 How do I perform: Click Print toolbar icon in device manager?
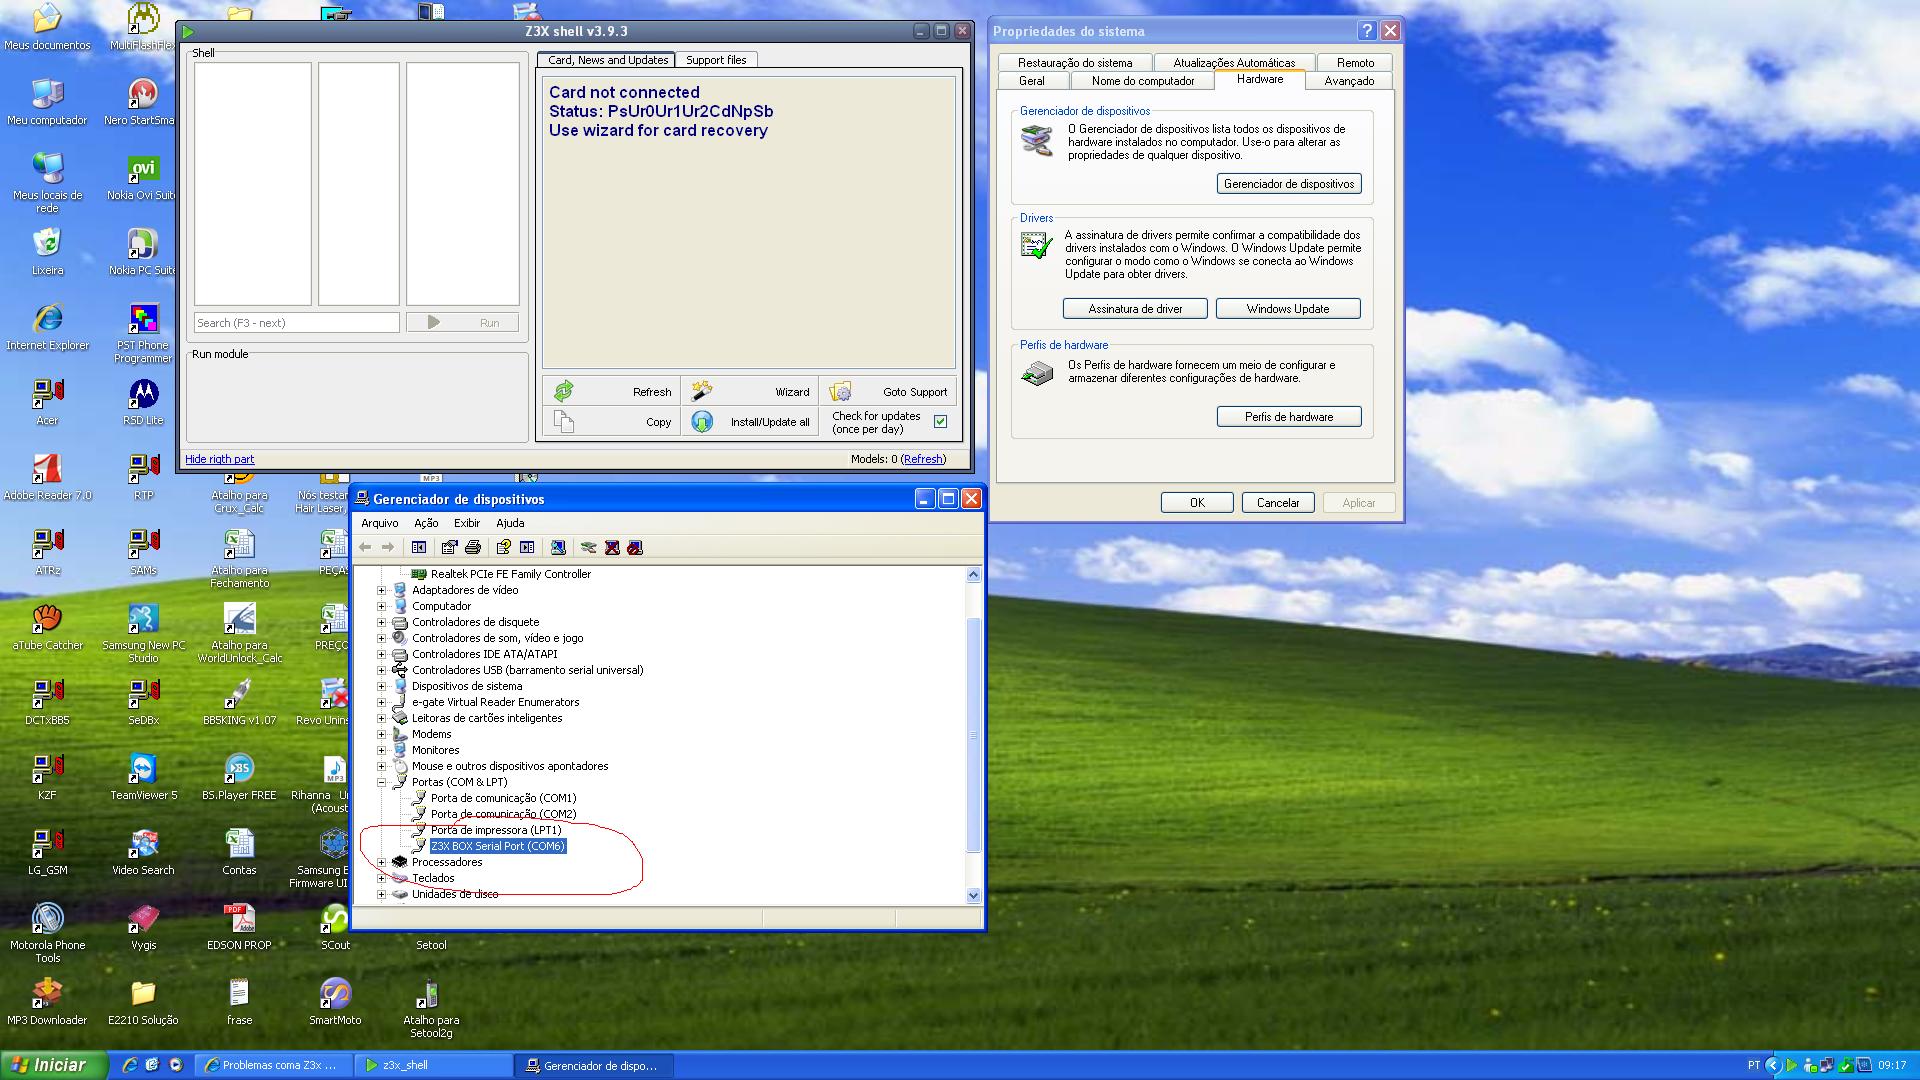(x=473, y=547)
